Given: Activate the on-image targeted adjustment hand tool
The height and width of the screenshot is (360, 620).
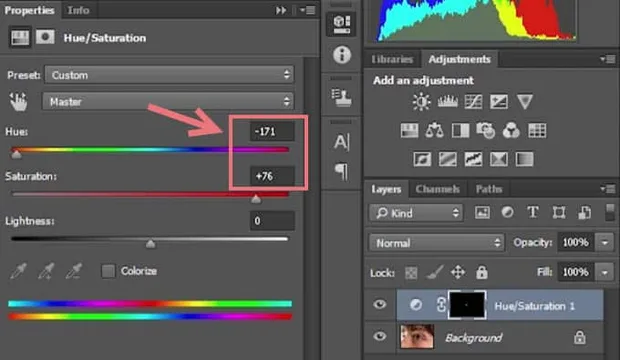Looking at the screenshot, I should (18, 101).
